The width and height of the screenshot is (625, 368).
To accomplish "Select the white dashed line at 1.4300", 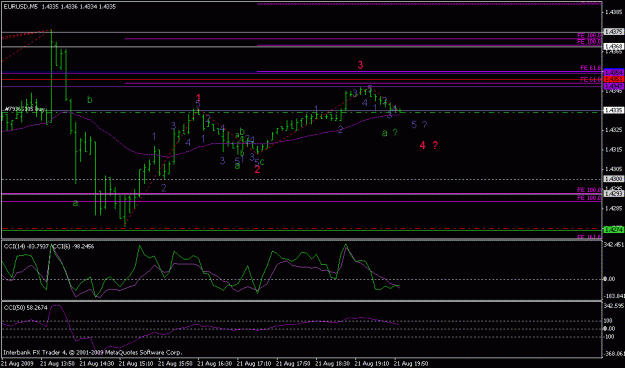I will (x=301, y=179).
